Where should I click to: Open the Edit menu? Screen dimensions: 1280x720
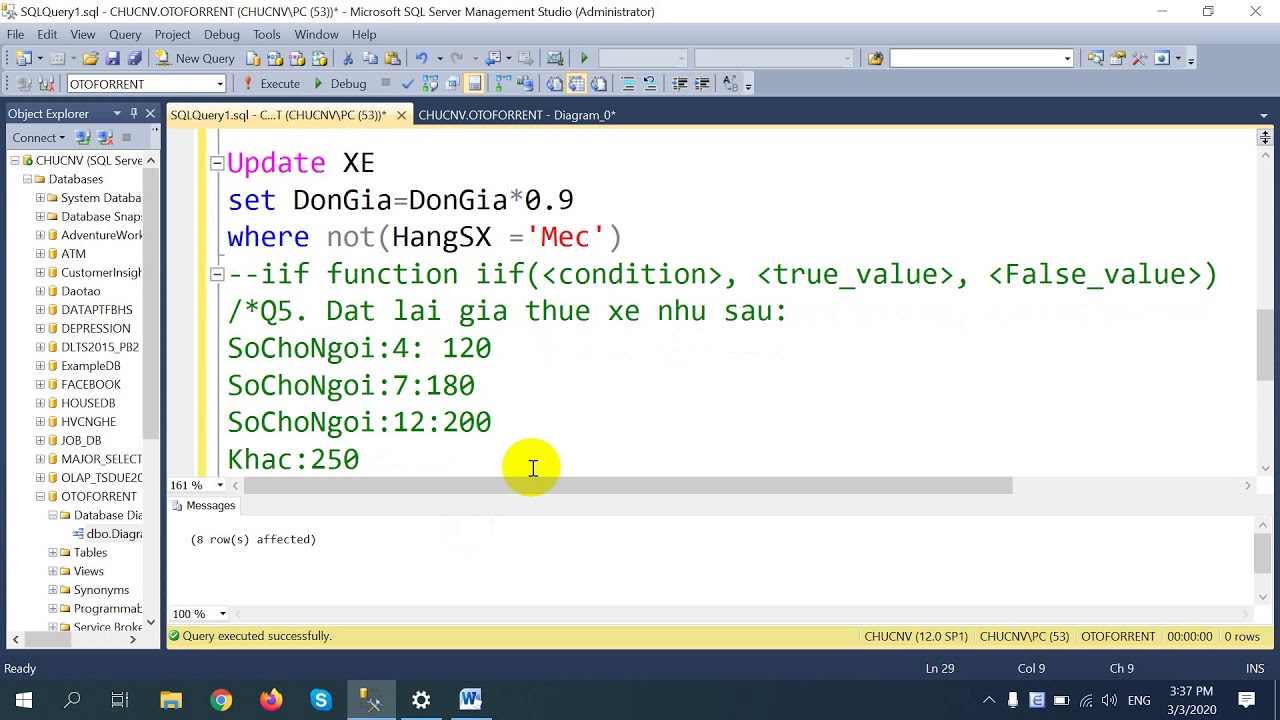(47, 34)
